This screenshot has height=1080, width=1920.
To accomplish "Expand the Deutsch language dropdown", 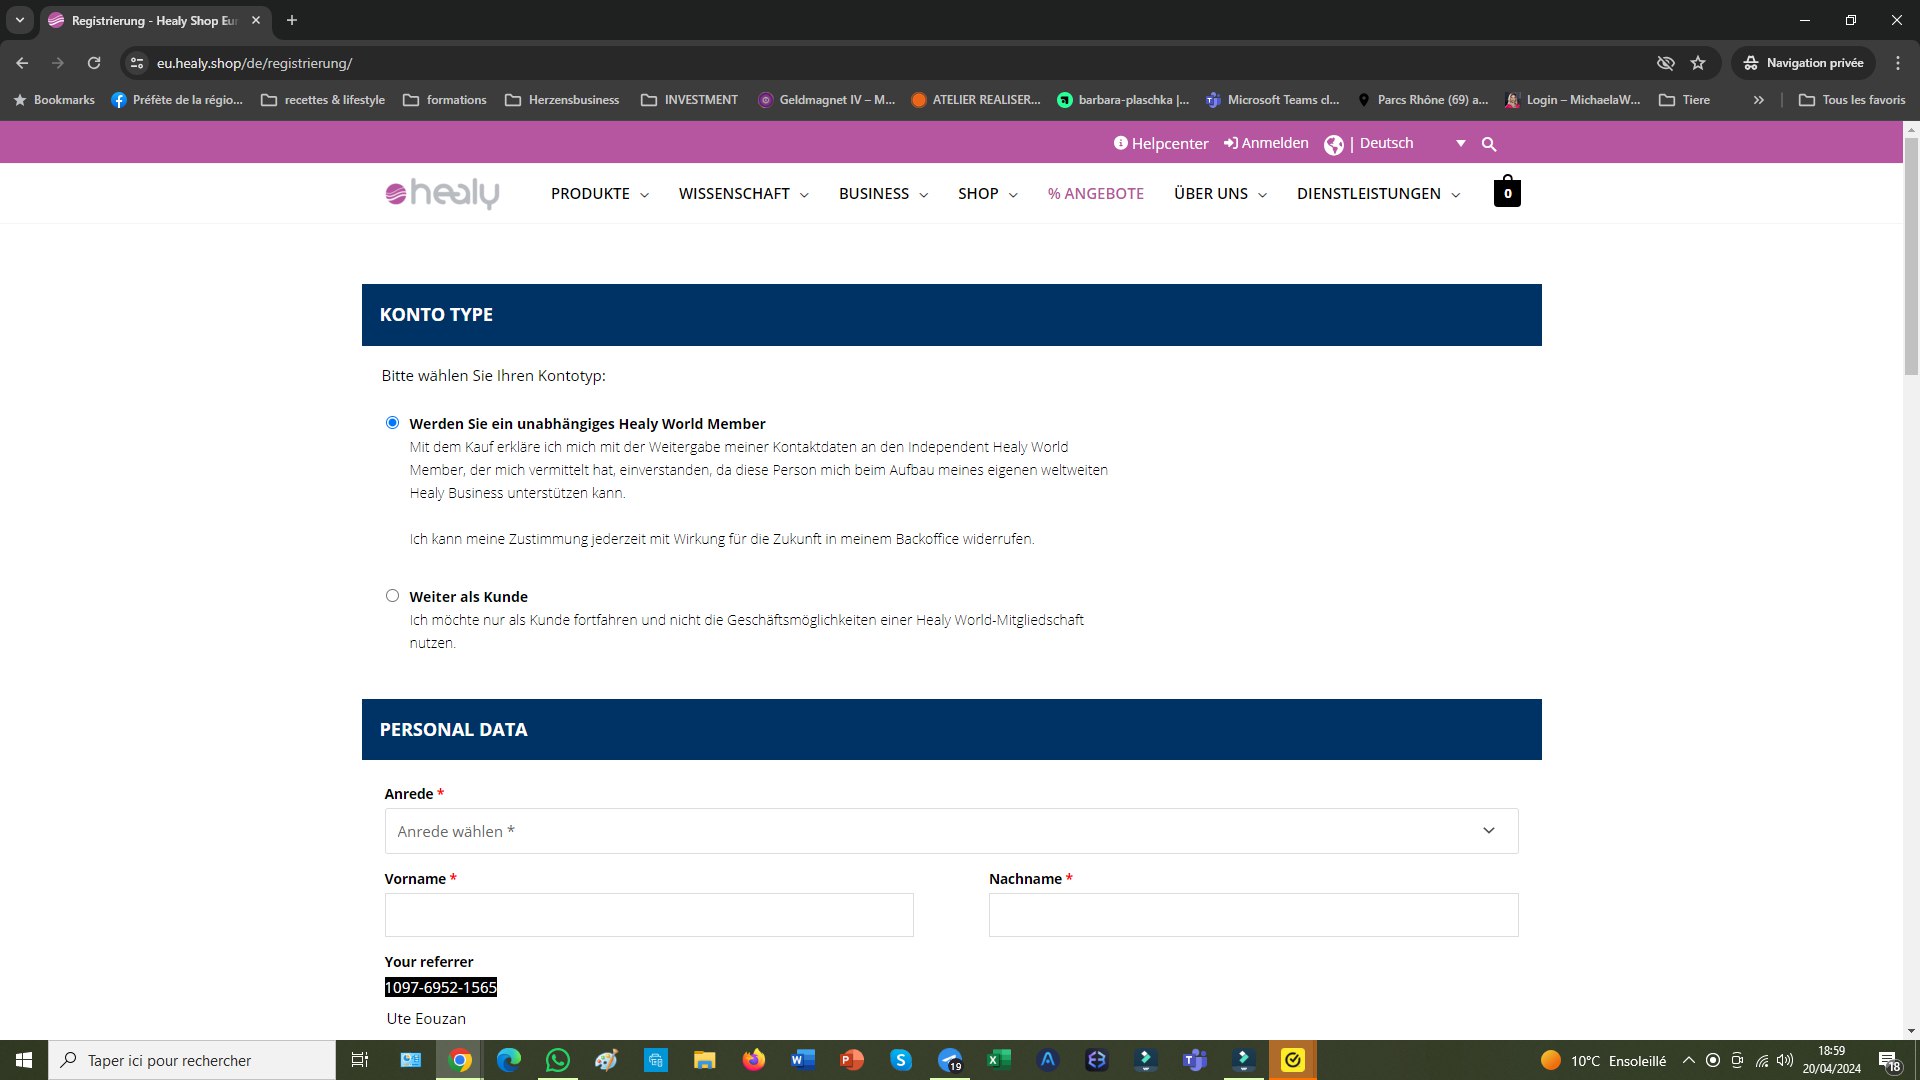I will [x=1461, y=144].
